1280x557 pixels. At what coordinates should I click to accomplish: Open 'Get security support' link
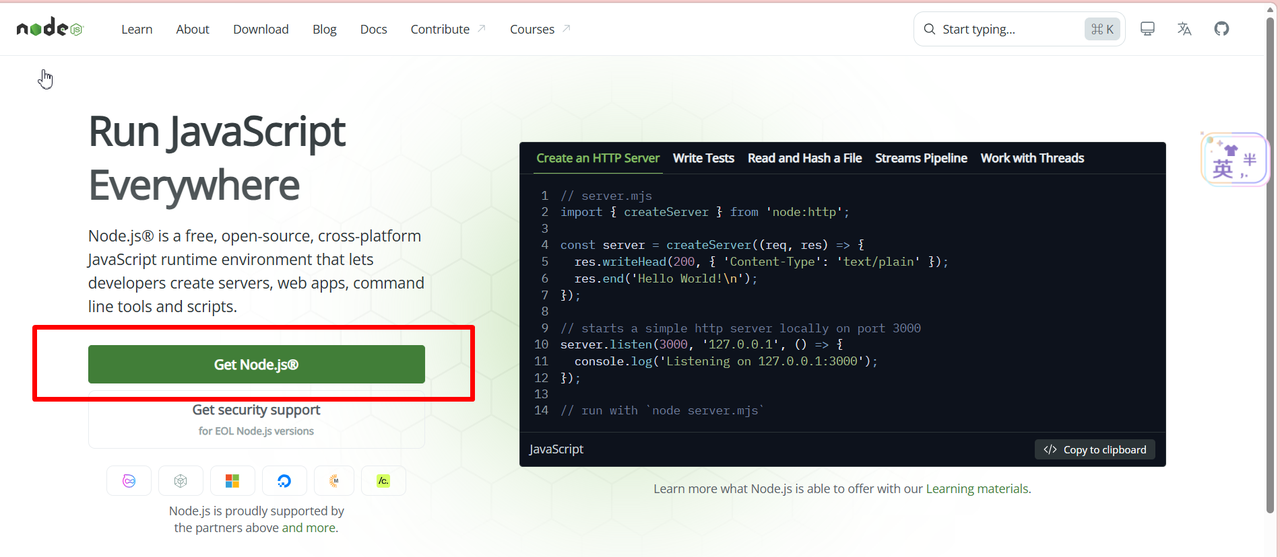[x=256, y=409]
